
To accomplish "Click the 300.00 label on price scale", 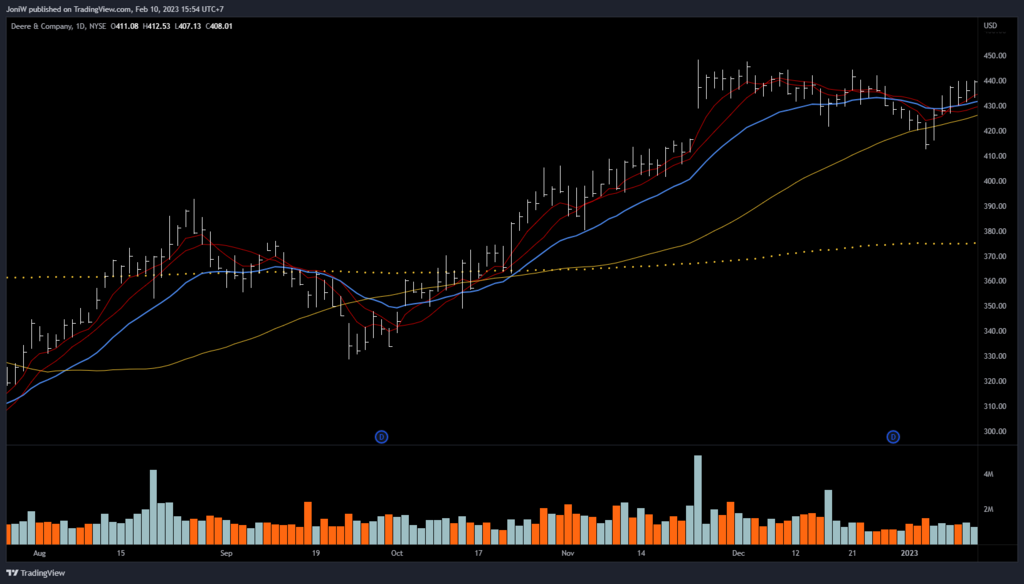I will click(993, 432).
